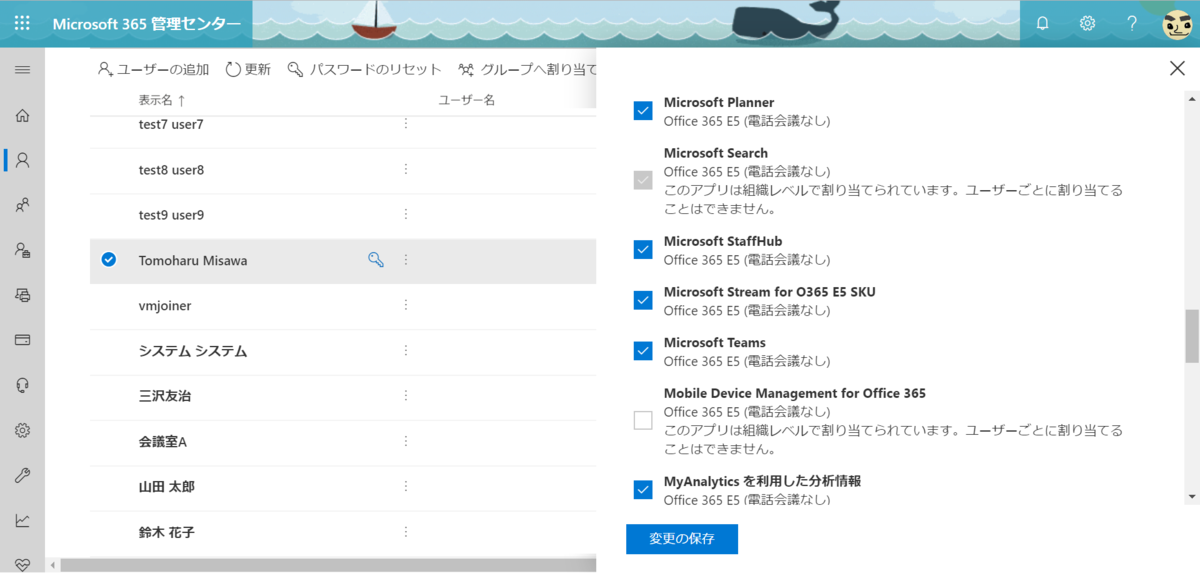
Task: Click key icon for Tomoharu Misawa
Action: [376, 260]
